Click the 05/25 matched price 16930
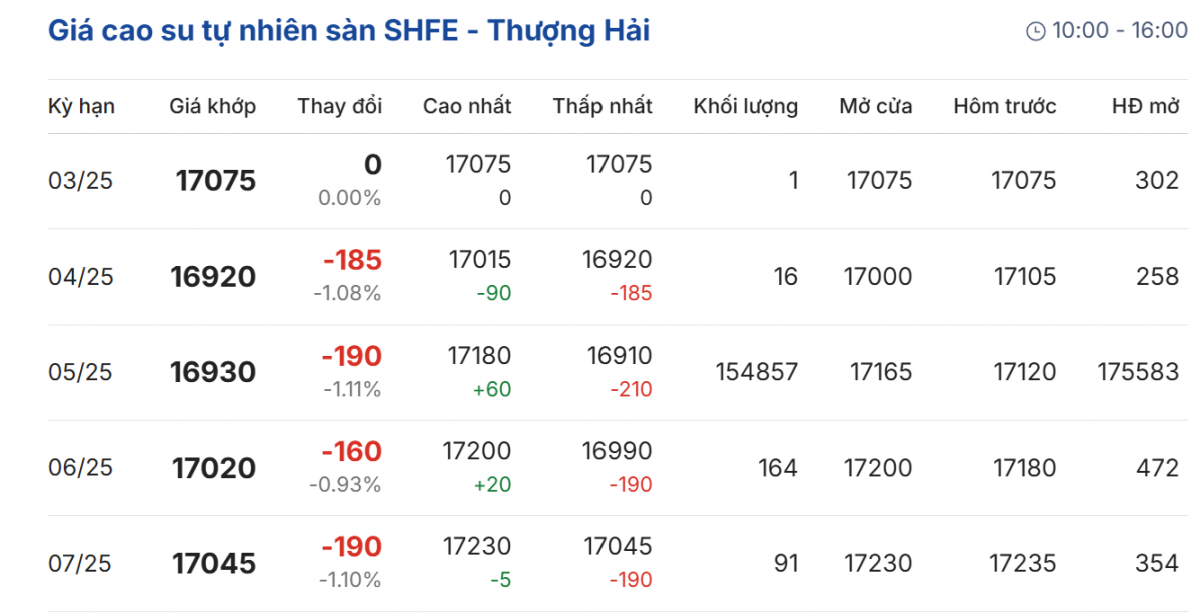 point(213,373)
